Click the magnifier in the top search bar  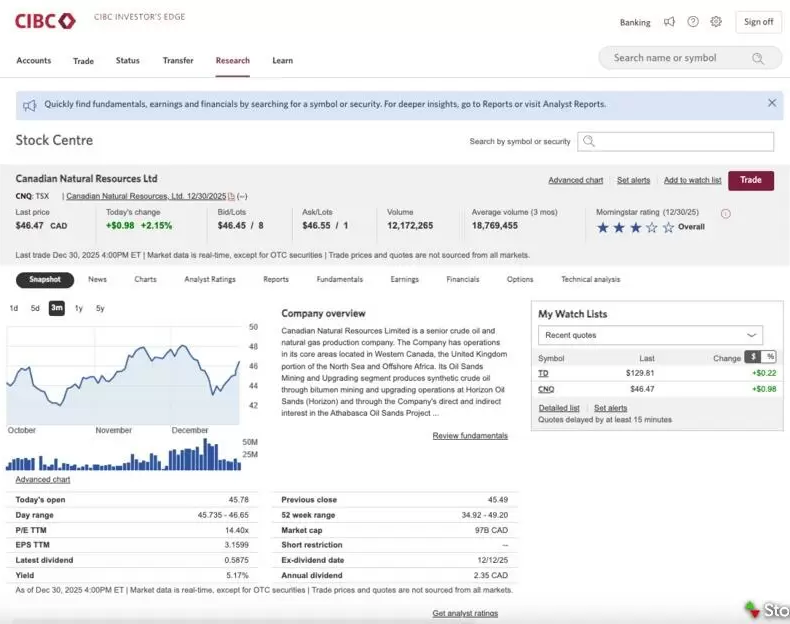point(757,58)
